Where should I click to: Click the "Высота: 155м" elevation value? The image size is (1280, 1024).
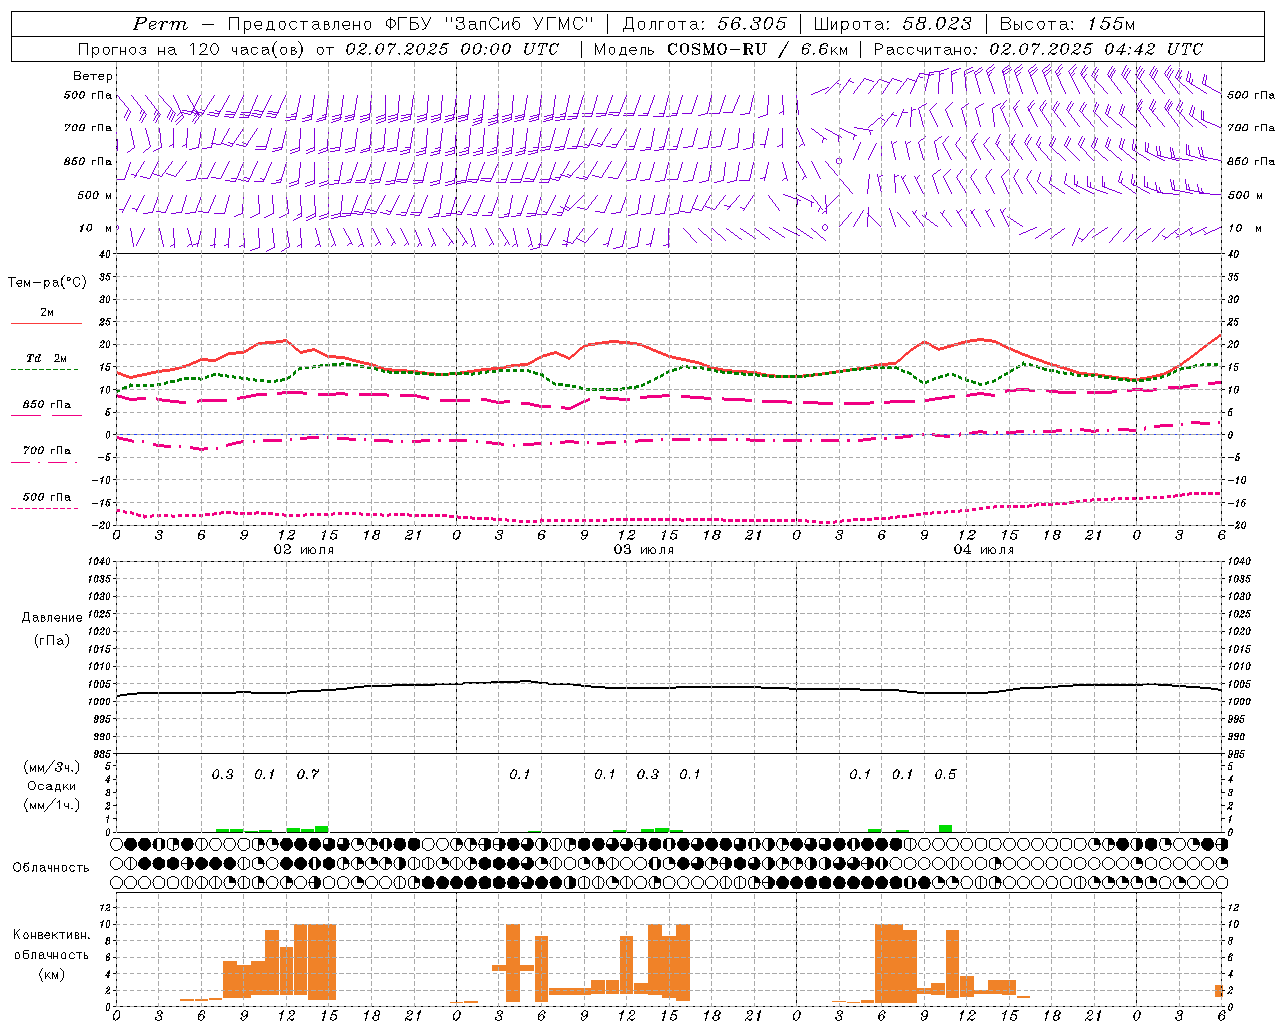[x=1067, y=24]
